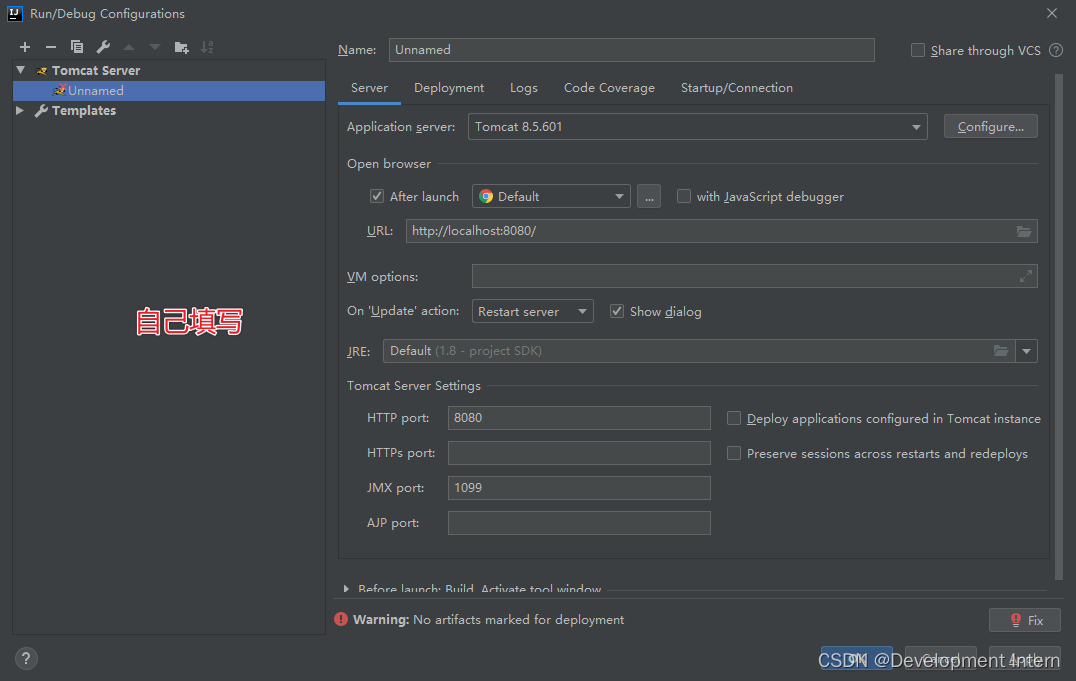Click the URL input field
1076x681 pixels.
click(x=721, y=231)
